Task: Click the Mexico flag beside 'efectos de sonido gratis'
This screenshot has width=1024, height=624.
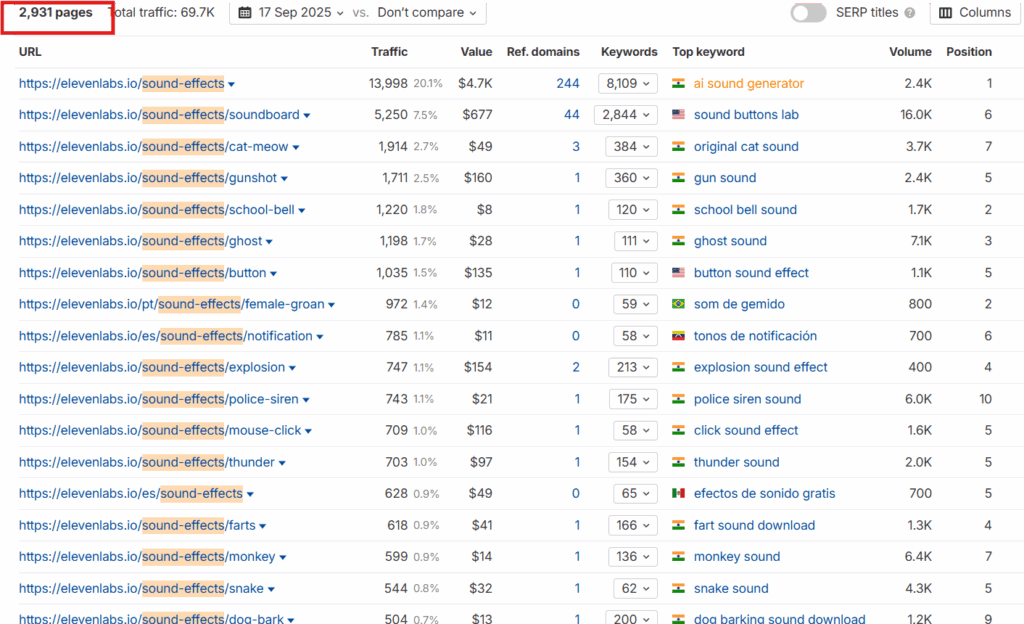Action: (x=679, y=493)
